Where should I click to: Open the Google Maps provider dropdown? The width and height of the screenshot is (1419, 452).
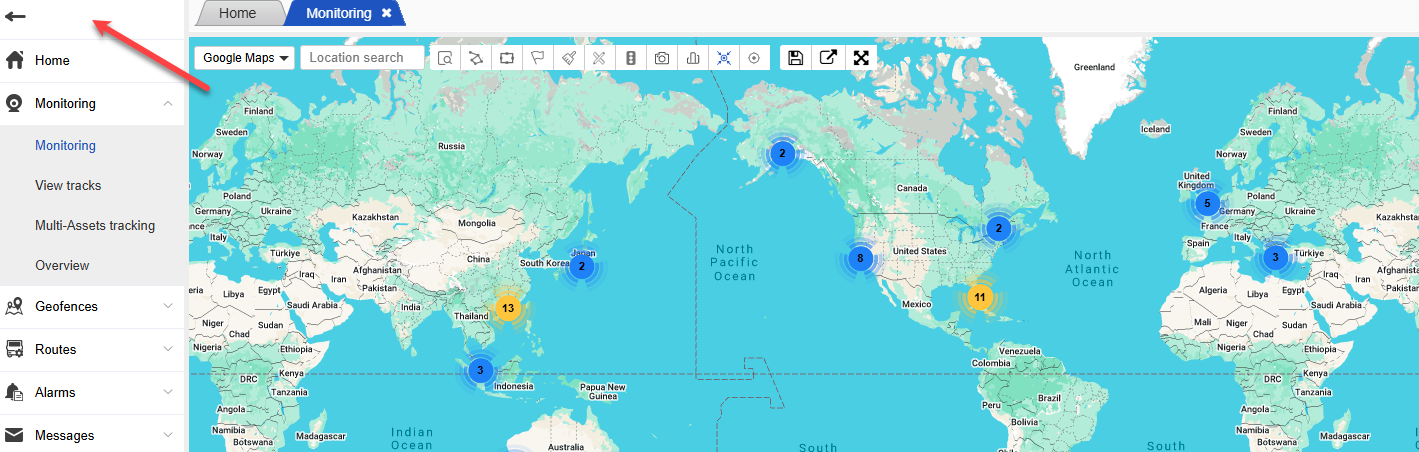pyautogui.click(x=245, y=58)
